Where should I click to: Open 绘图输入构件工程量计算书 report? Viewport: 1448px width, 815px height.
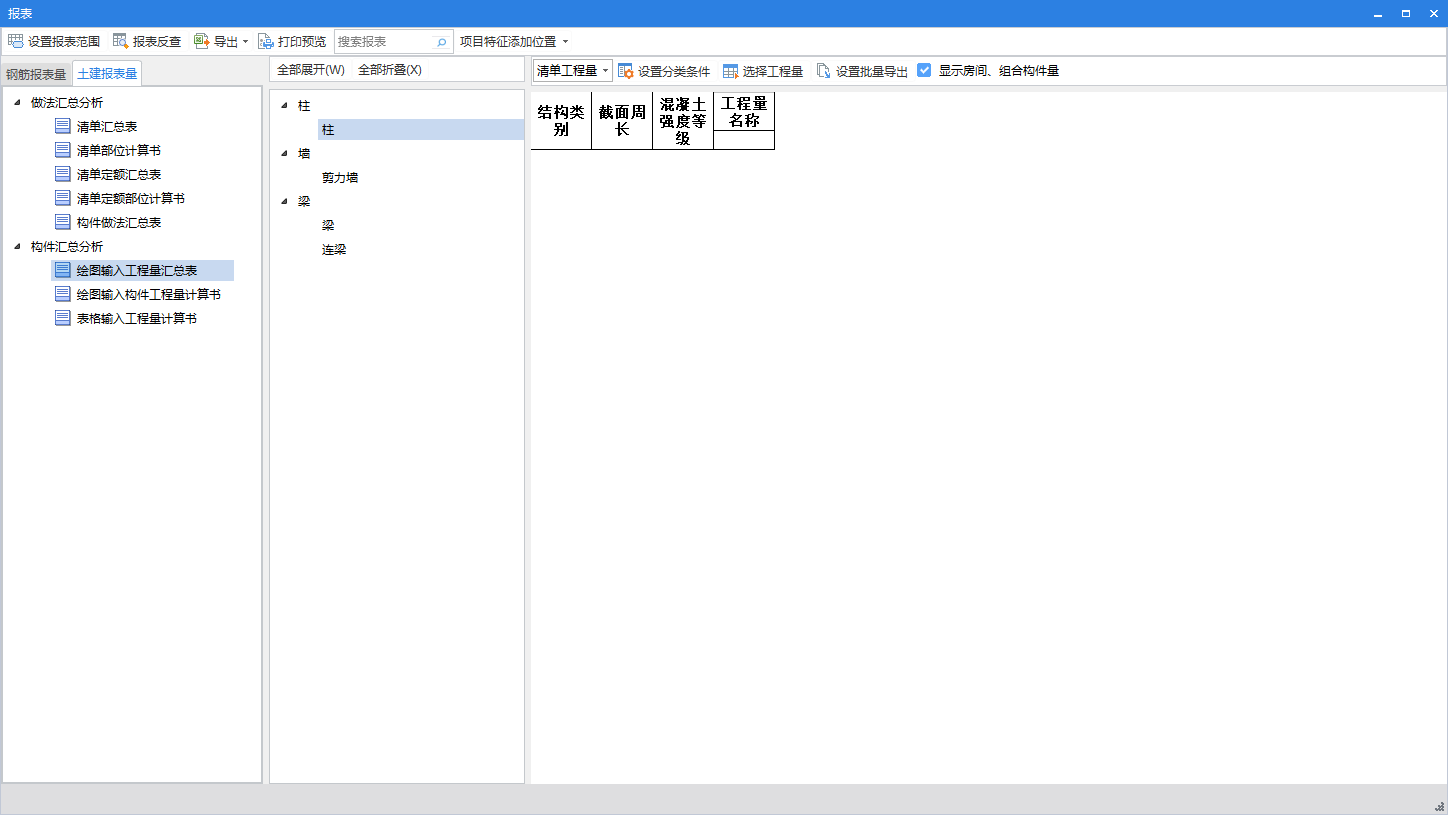click(149, 294)
